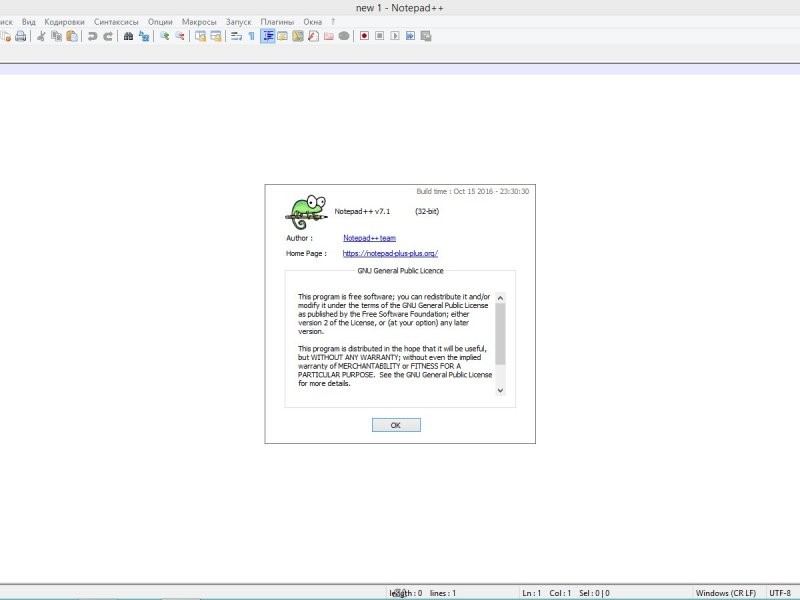The height and width of the screenshot is (600, 800).
Task: Click the license scrollbar thumb
Action: click(x=501, y=334)
